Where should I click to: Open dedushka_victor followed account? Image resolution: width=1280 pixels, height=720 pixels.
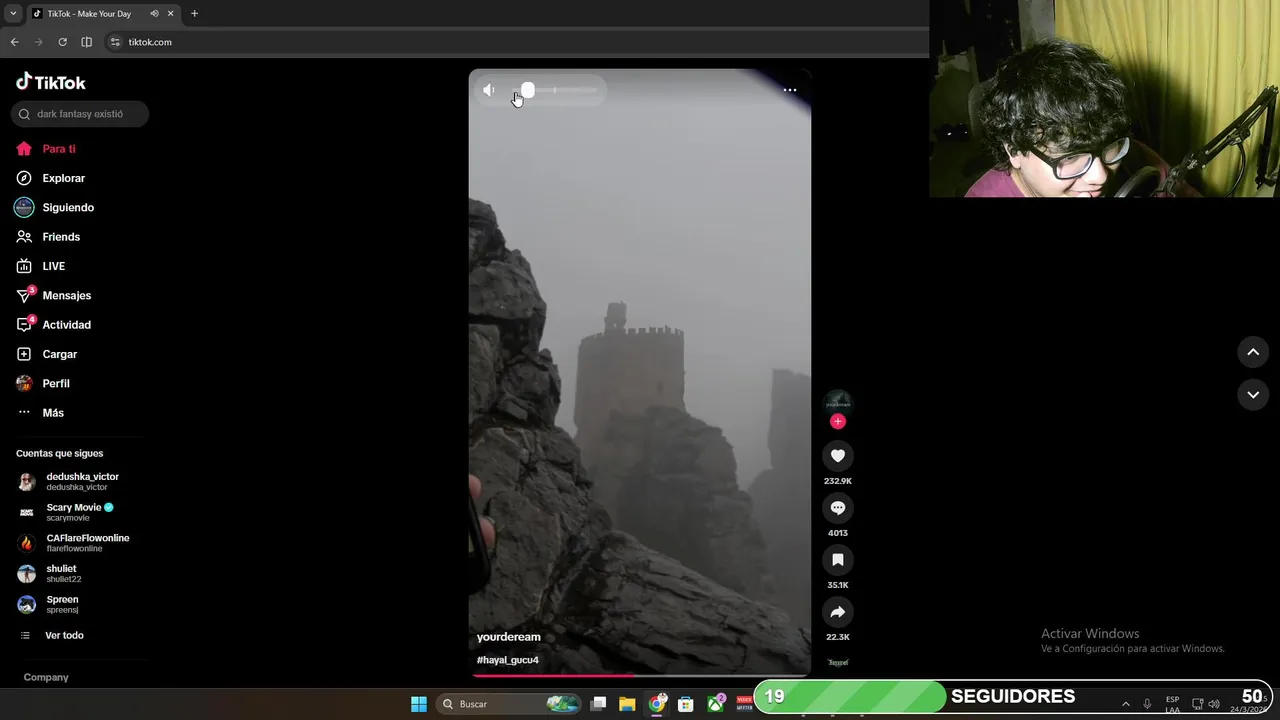pyautogui.click(x=68, y=481)
